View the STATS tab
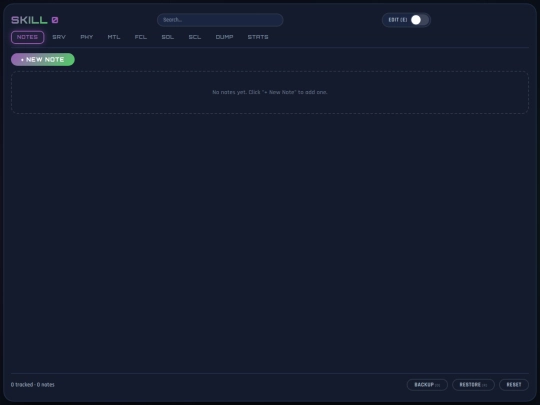 258,37
